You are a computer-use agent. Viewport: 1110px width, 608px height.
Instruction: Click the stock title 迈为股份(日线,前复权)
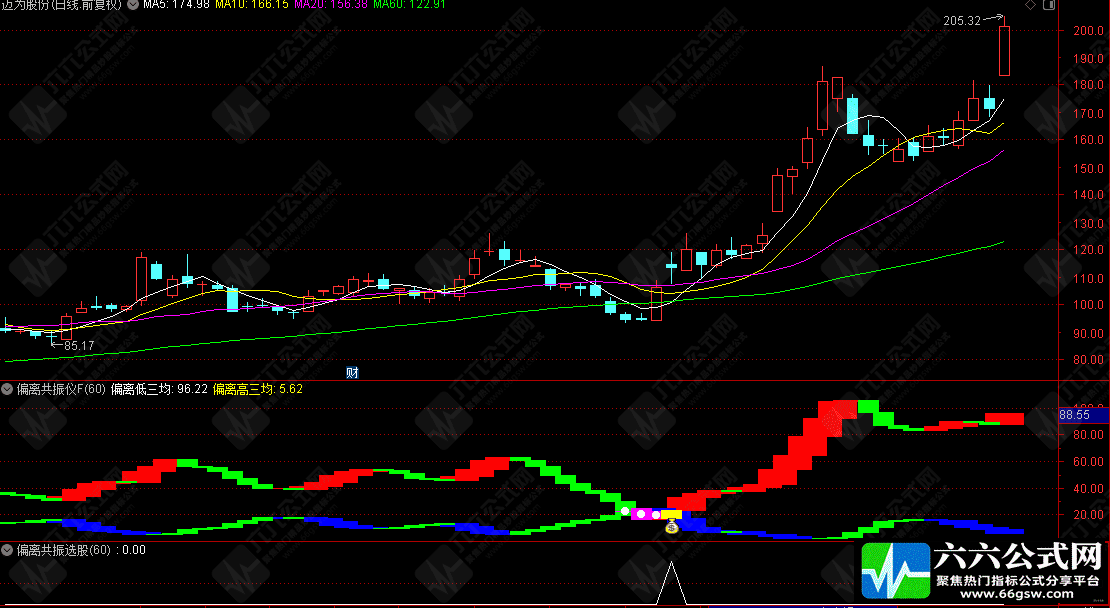pos(62,5)
